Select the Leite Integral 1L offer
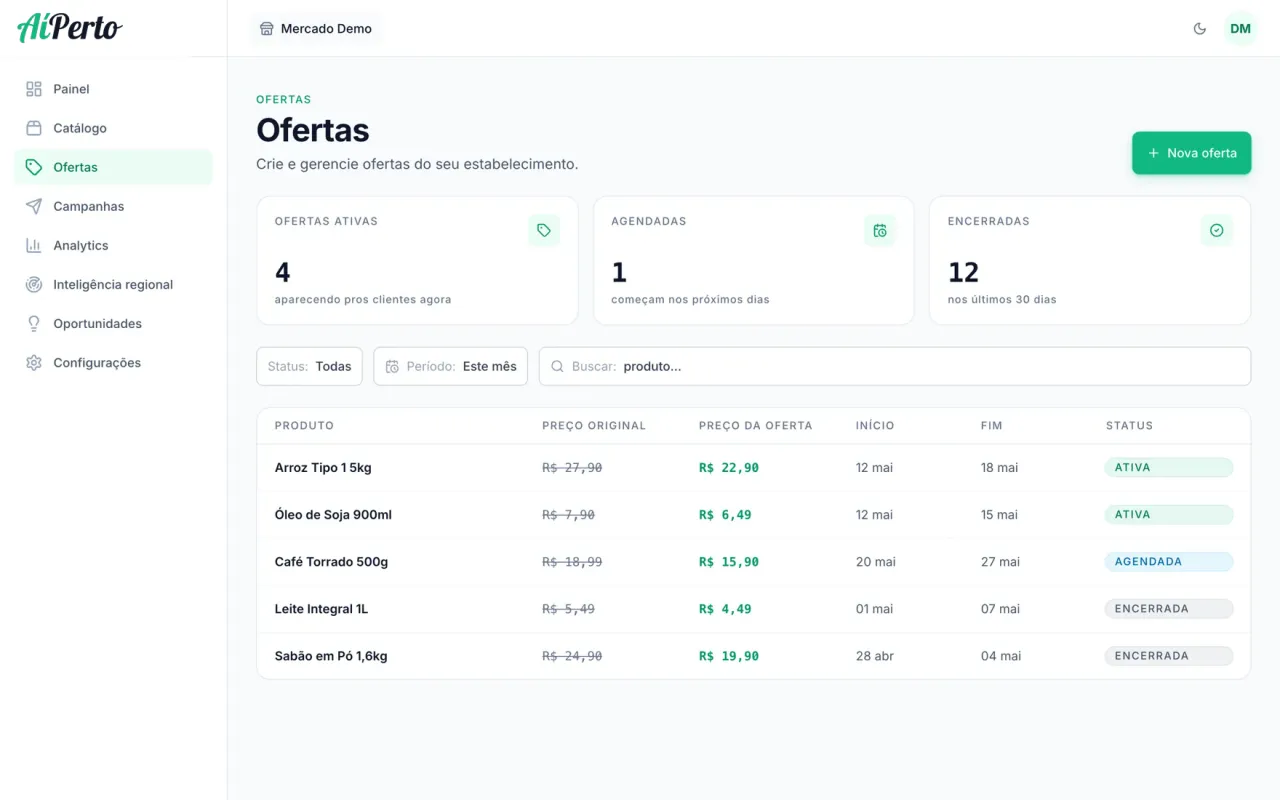1280x800 pixels. click(x=754, y=609)
